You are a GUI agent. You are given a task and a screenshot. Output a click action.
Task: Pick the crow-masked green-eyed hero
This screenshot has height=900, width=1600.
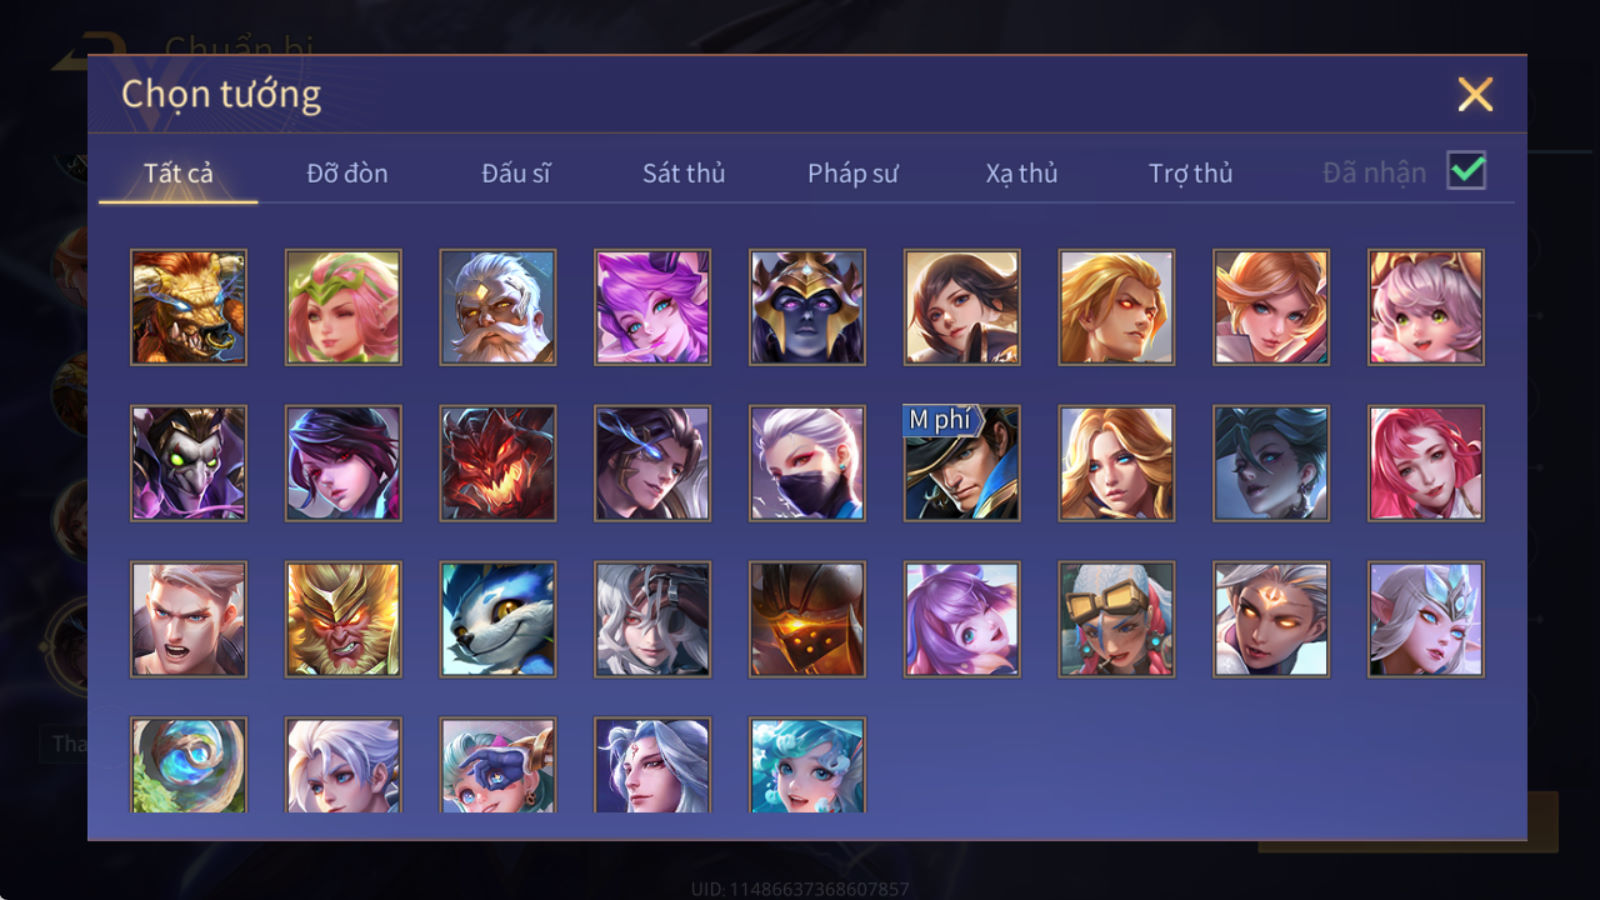tap(188, 463)
